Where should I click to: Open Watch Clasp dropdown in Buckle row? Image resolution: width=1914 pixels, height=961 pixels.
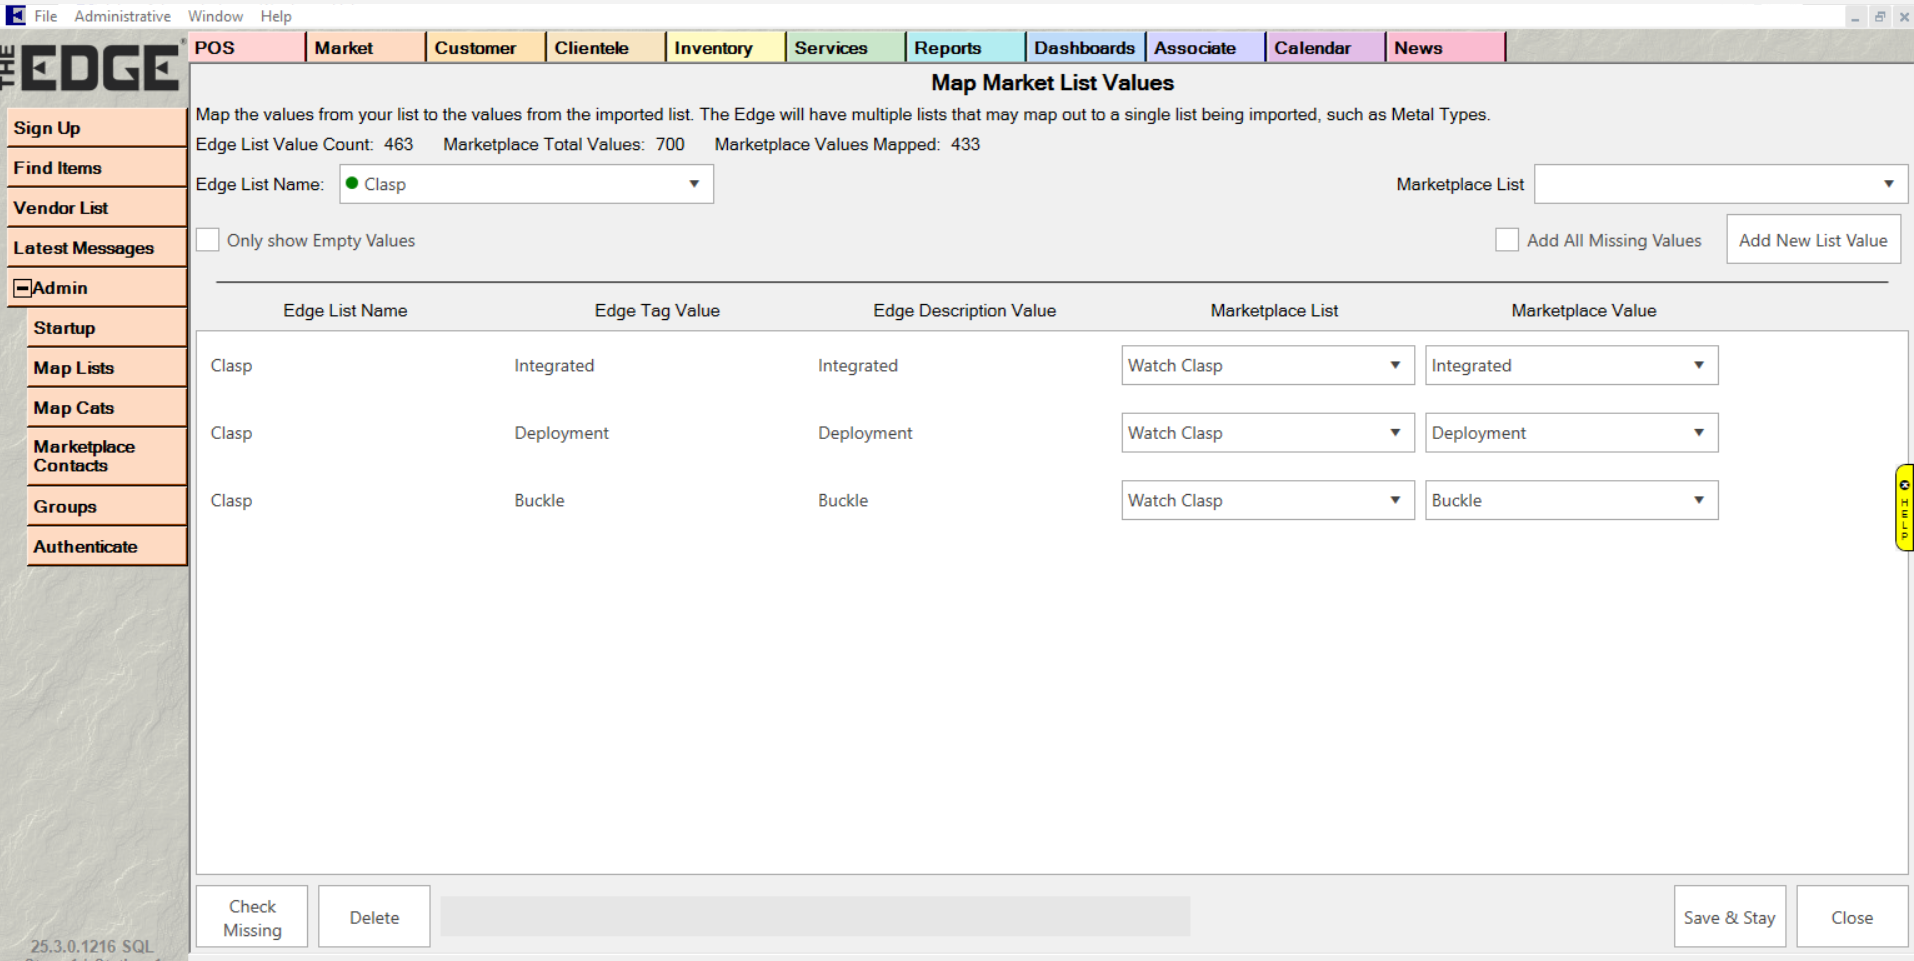(x=1266, y=500)
